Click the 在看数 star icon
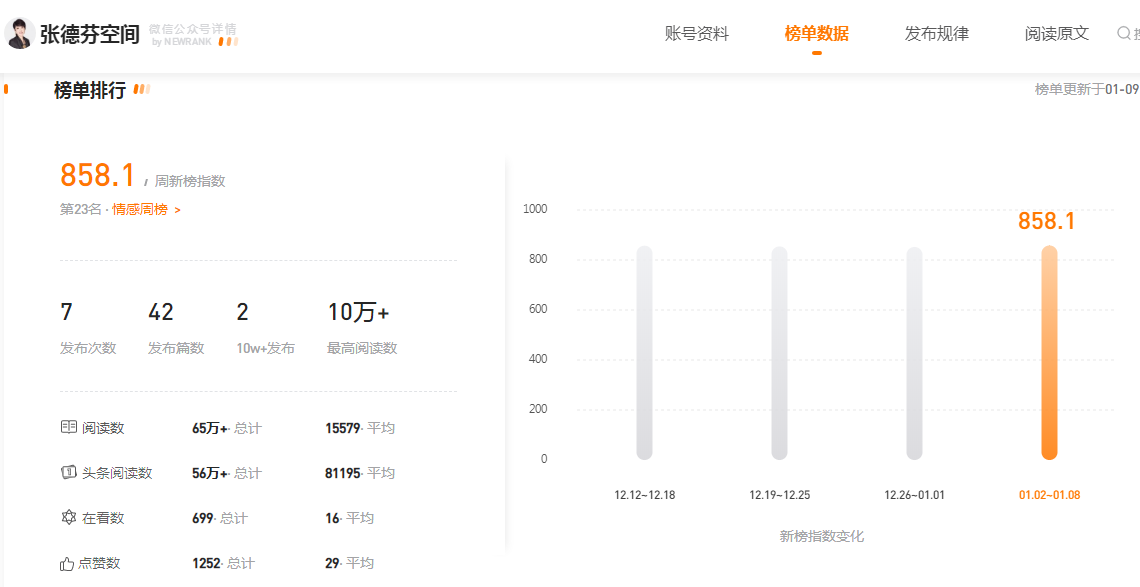Viewport: 1140px width, 587px height. click(68, 517)
